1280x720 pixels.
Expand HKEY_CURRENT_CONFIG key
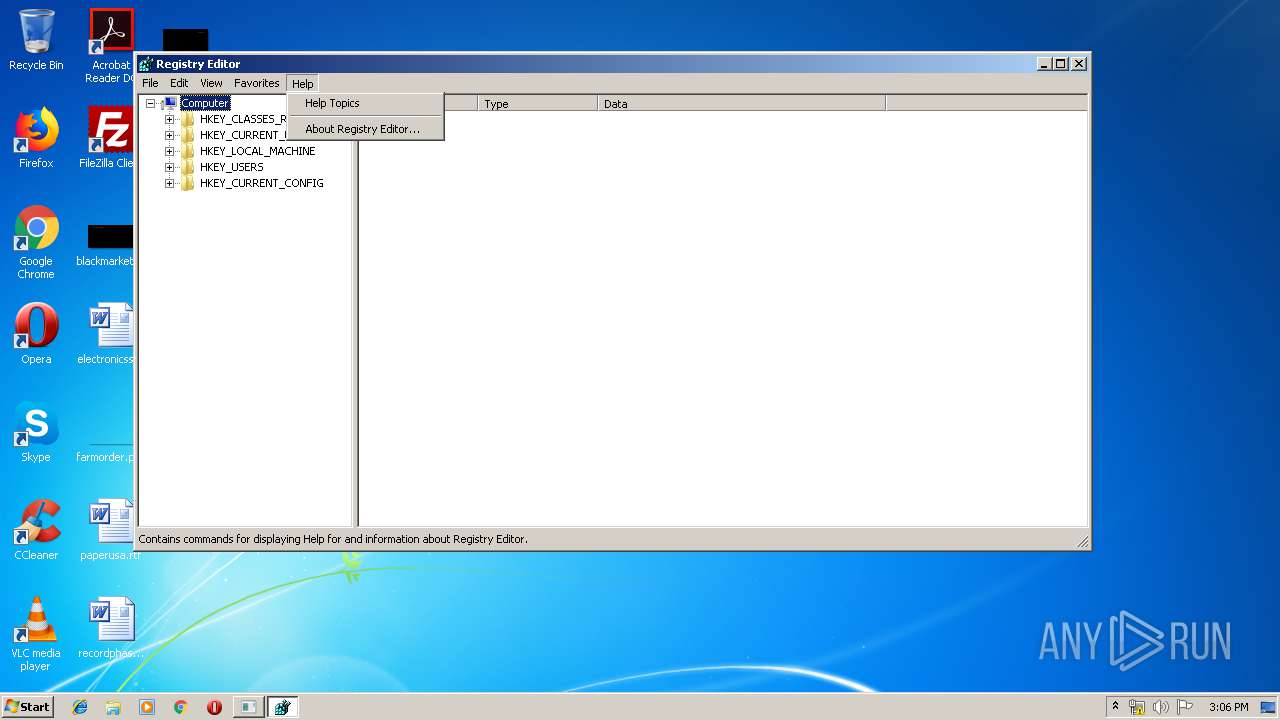point(169,183)
